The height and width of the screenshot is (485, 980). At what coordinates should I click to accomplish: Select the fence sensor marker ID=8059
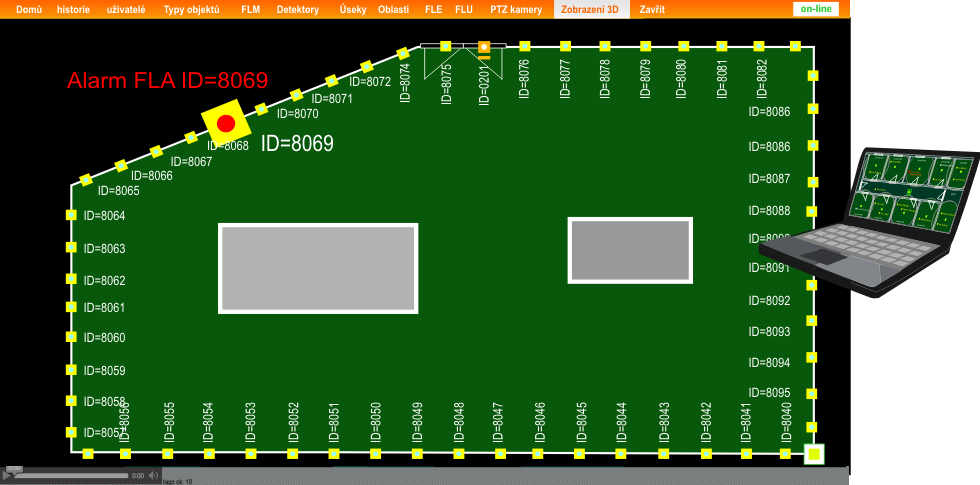[x=71, y=369]
